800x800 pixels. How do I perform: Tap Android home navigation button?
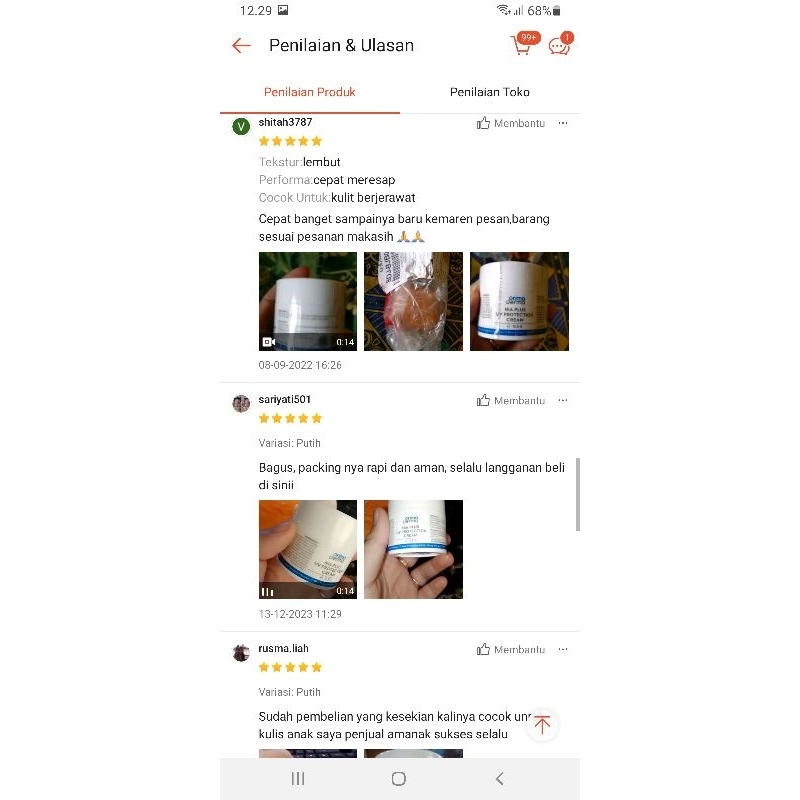pos(398,779)
